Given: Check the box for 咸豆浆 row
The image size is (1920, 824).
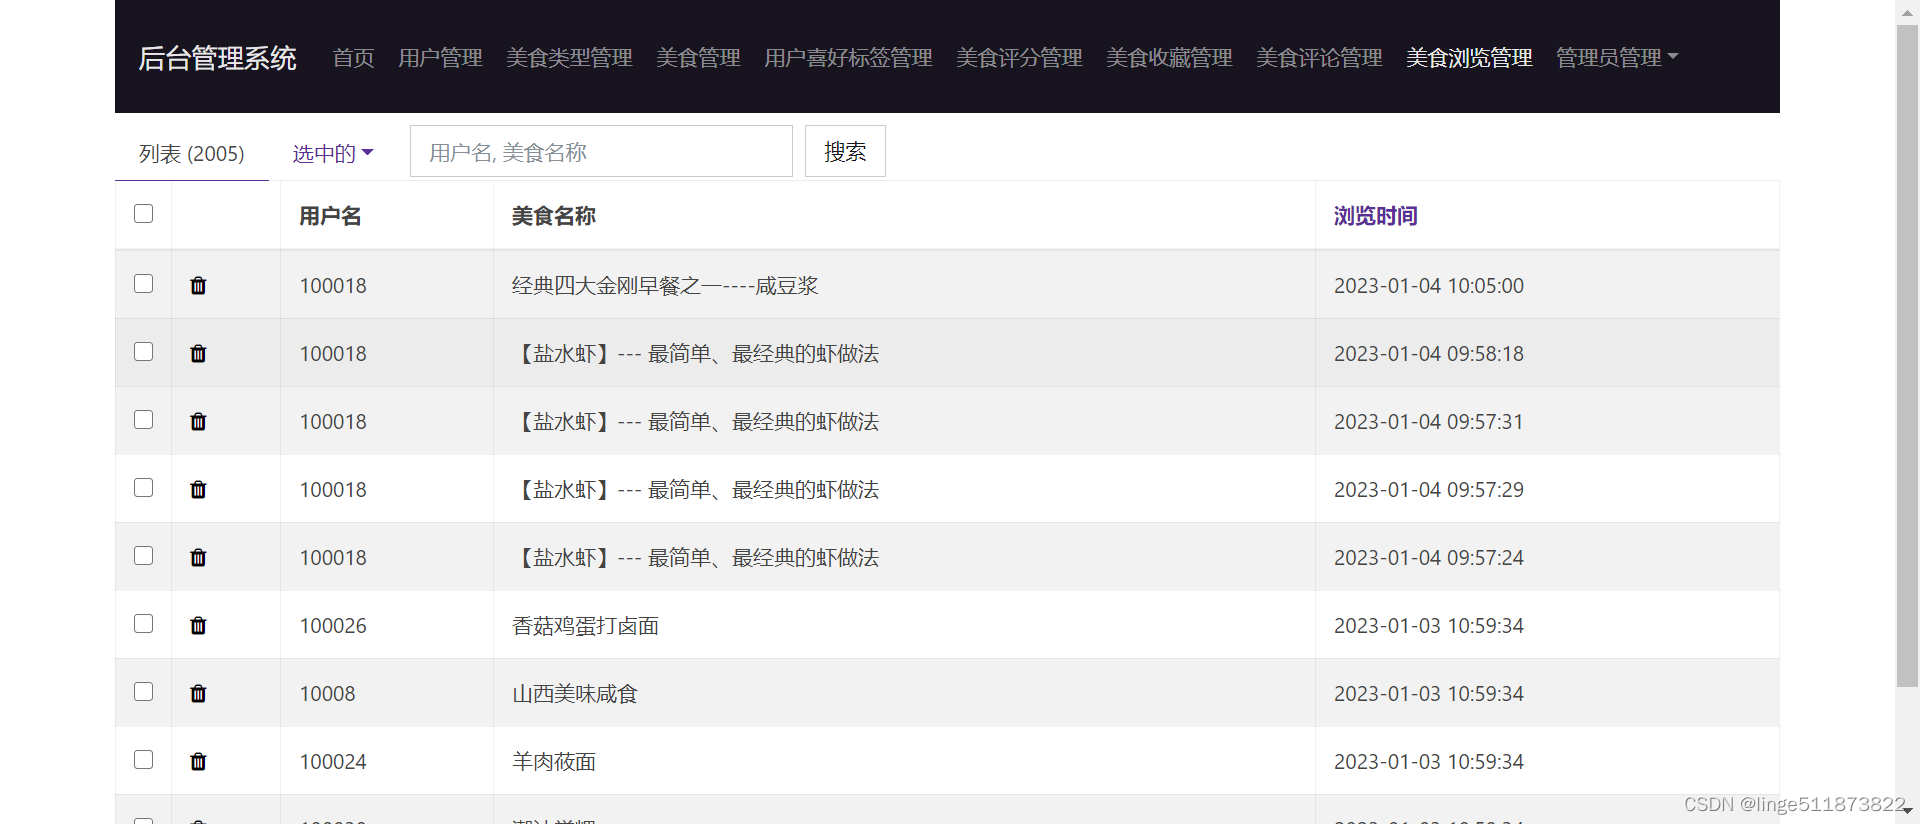Looking at the screenshot, I should [x=144, y=284].
